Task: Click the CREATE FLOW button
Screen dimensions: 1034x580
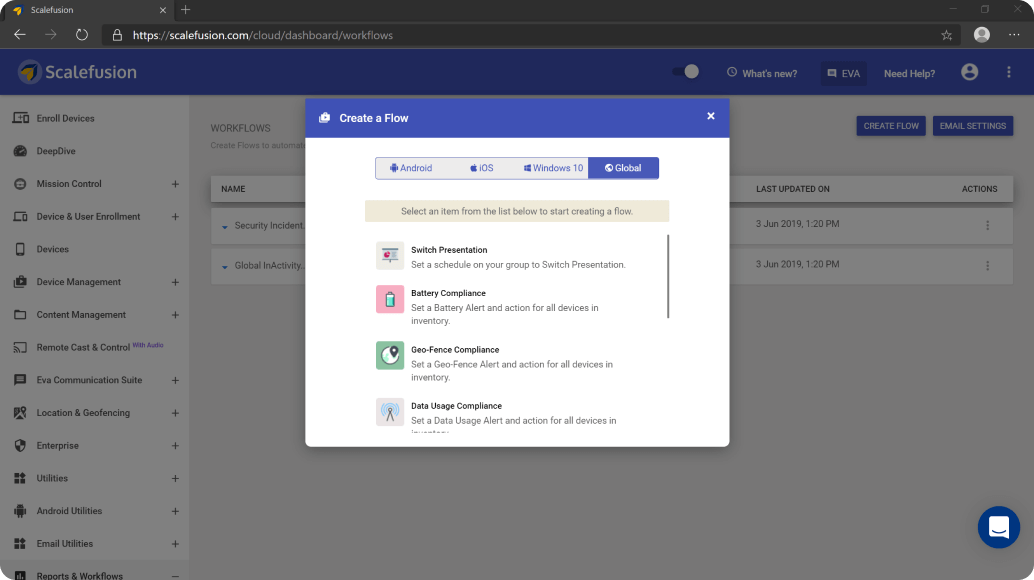Action: (x=890, y=125)
